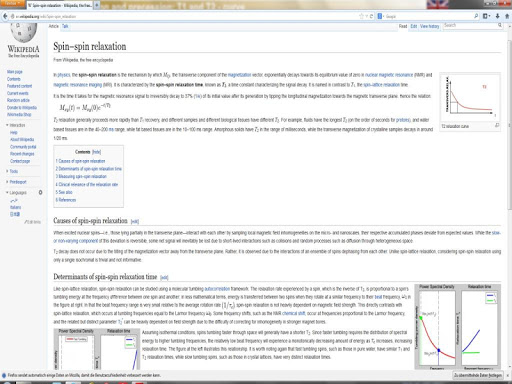Go to the Firefox home page icon
Viewport: 512px width, 384px height.
tap(508, 16)
